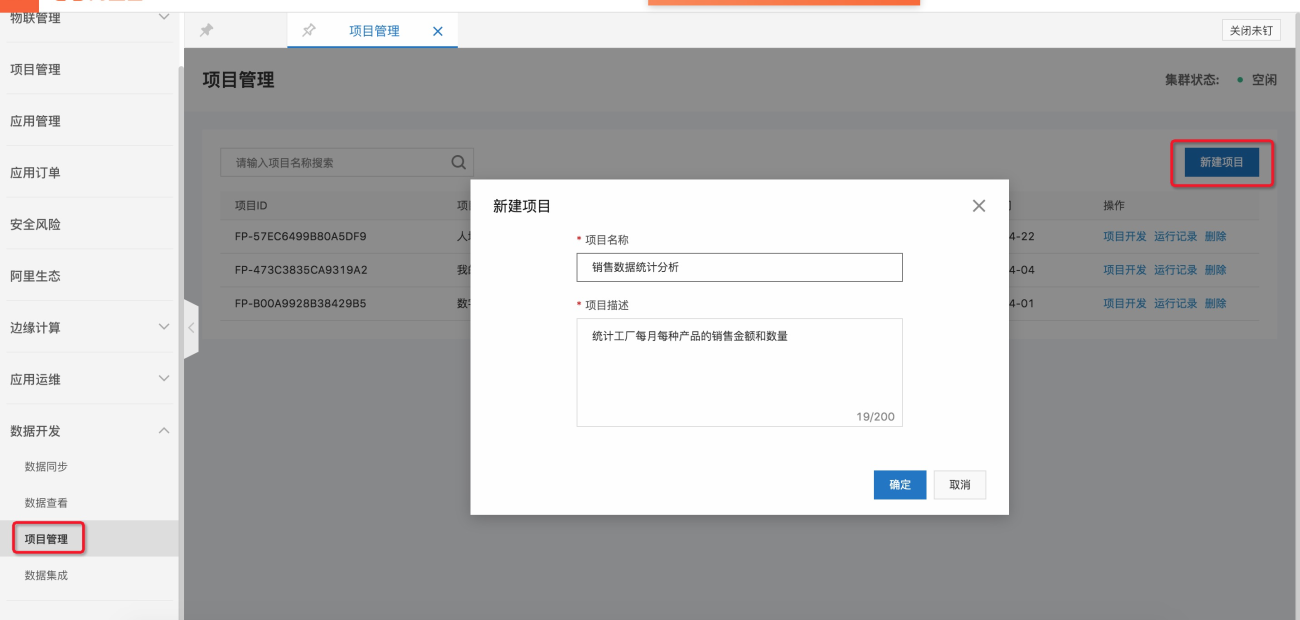
Task: Open 安全风险 in the sidebar
Action: [x=35, y=225]
